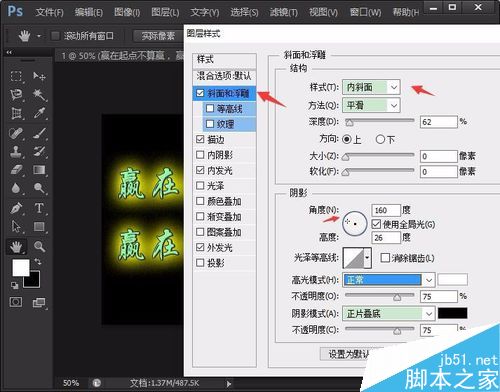
Task: Select the Eyedropper tool
Action: coord(39,114)
